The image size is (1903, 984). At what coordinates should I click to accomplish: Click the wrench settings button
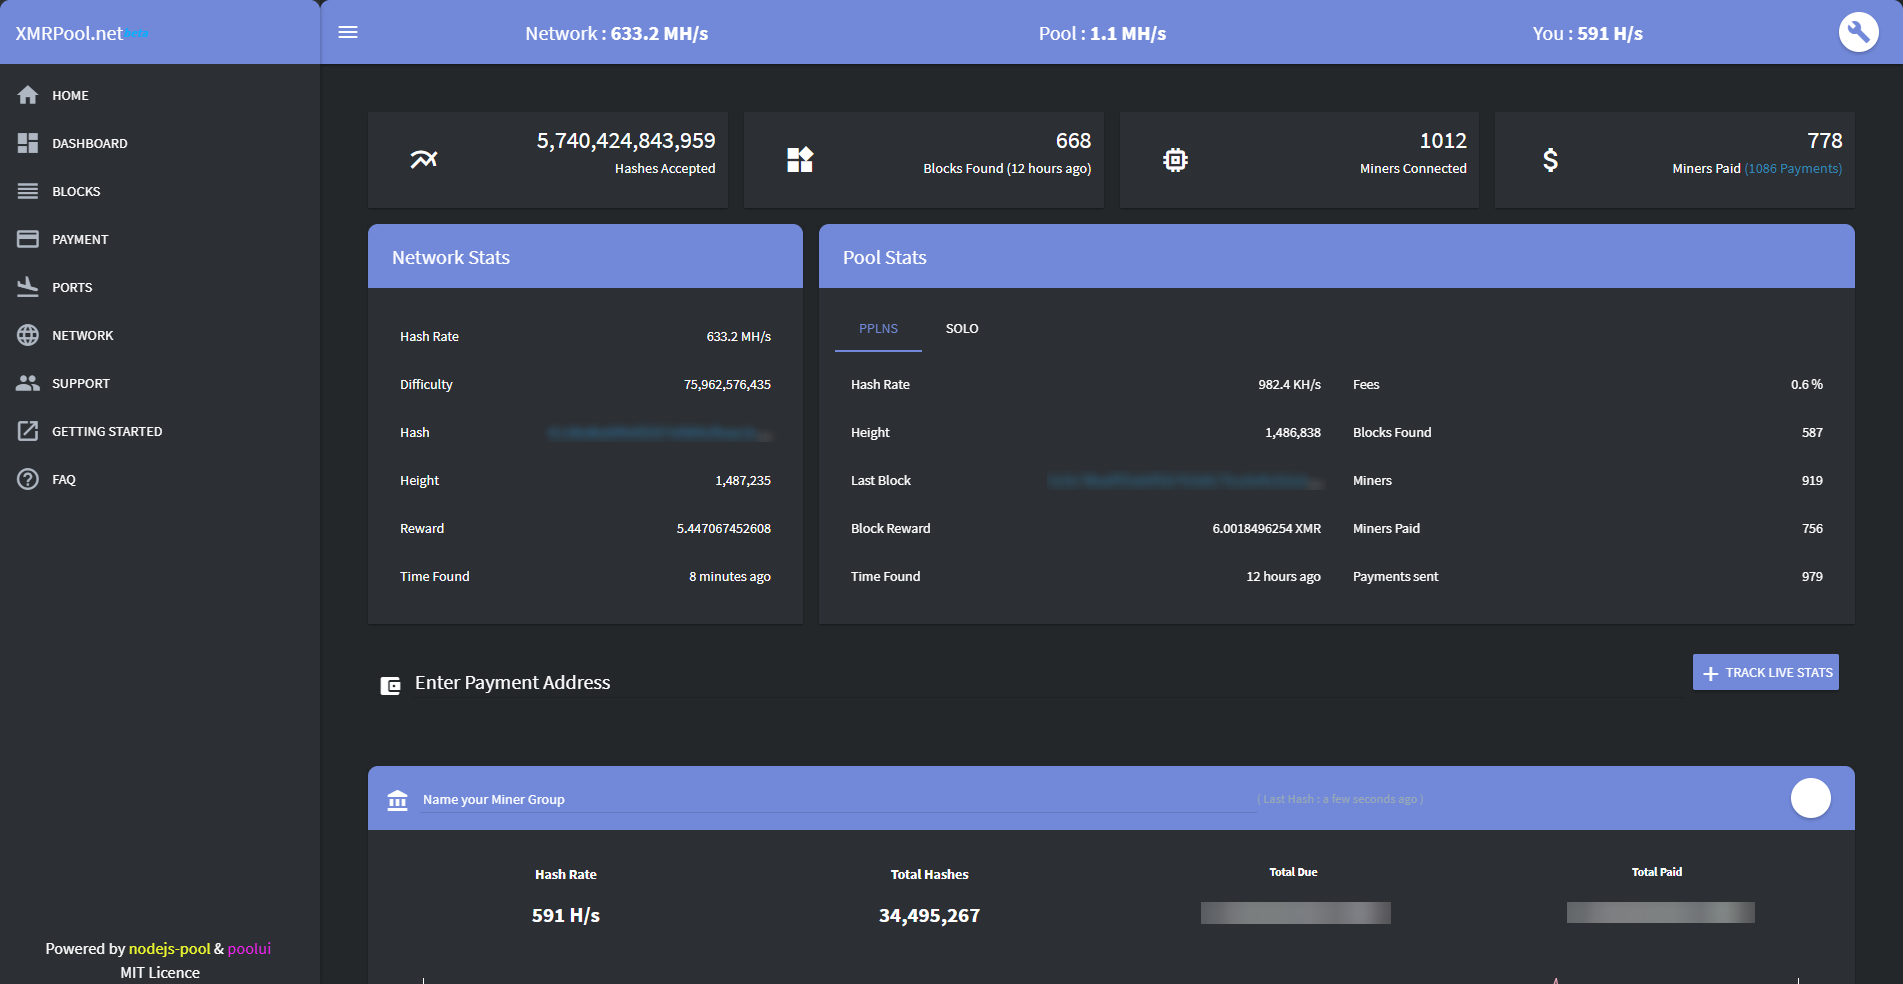click(1858, 32)
